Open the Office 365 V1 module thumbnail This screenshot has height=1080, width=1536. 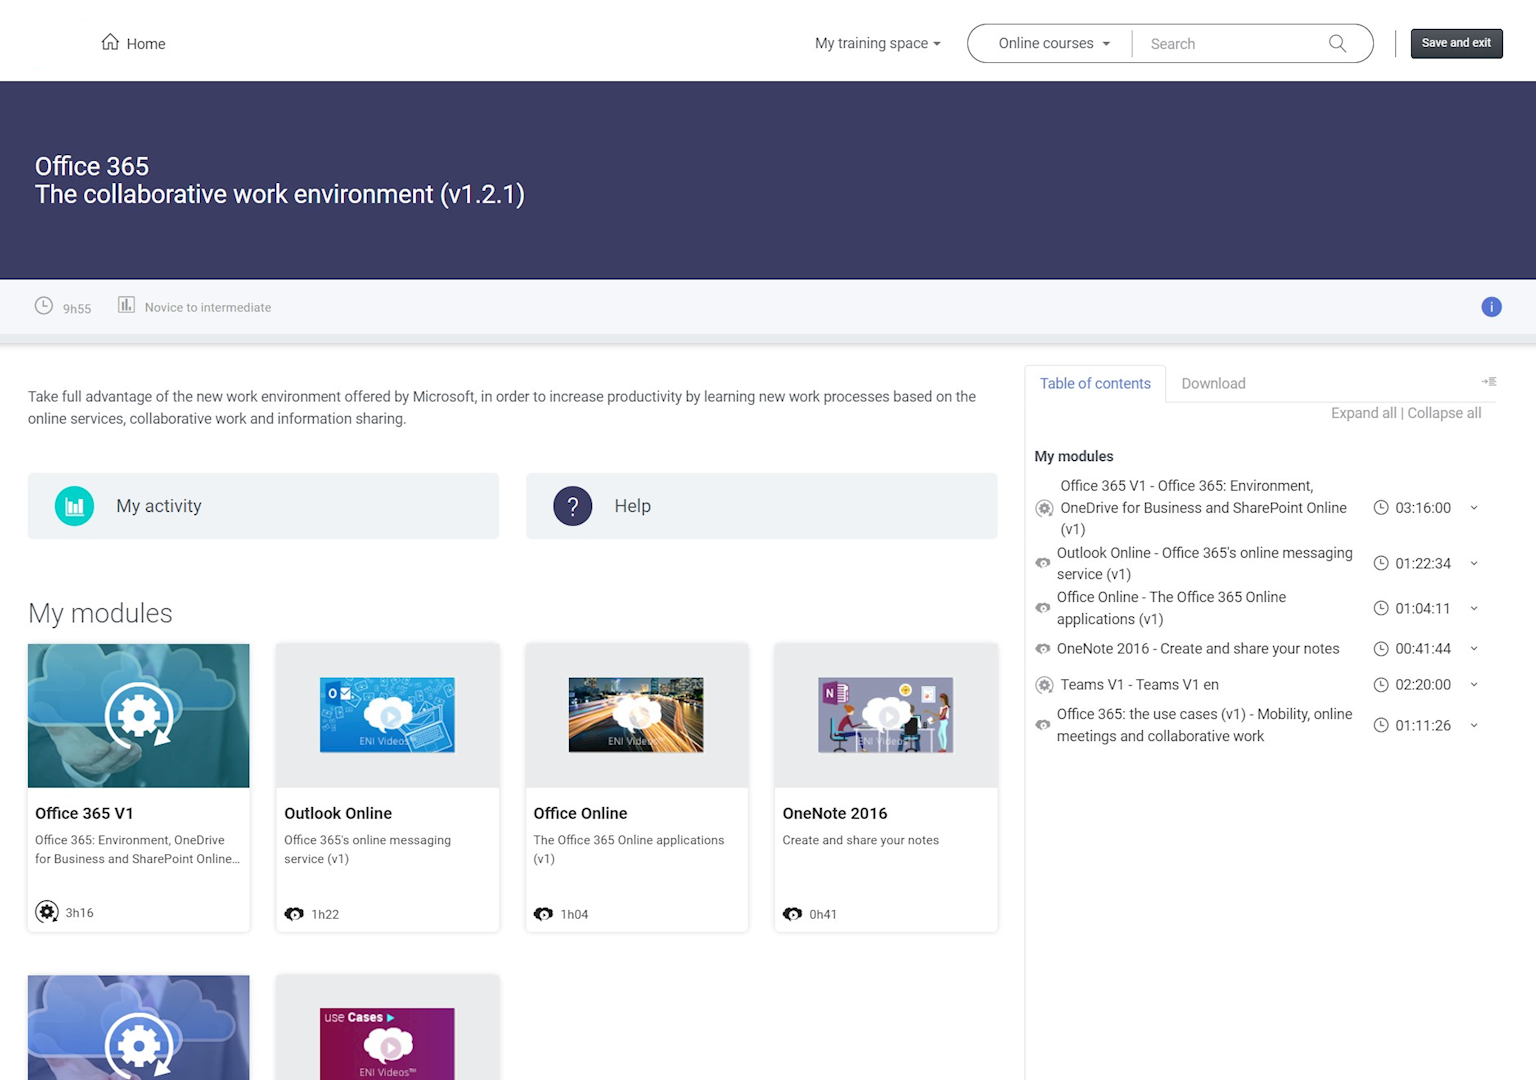click(x=139, y=716)
